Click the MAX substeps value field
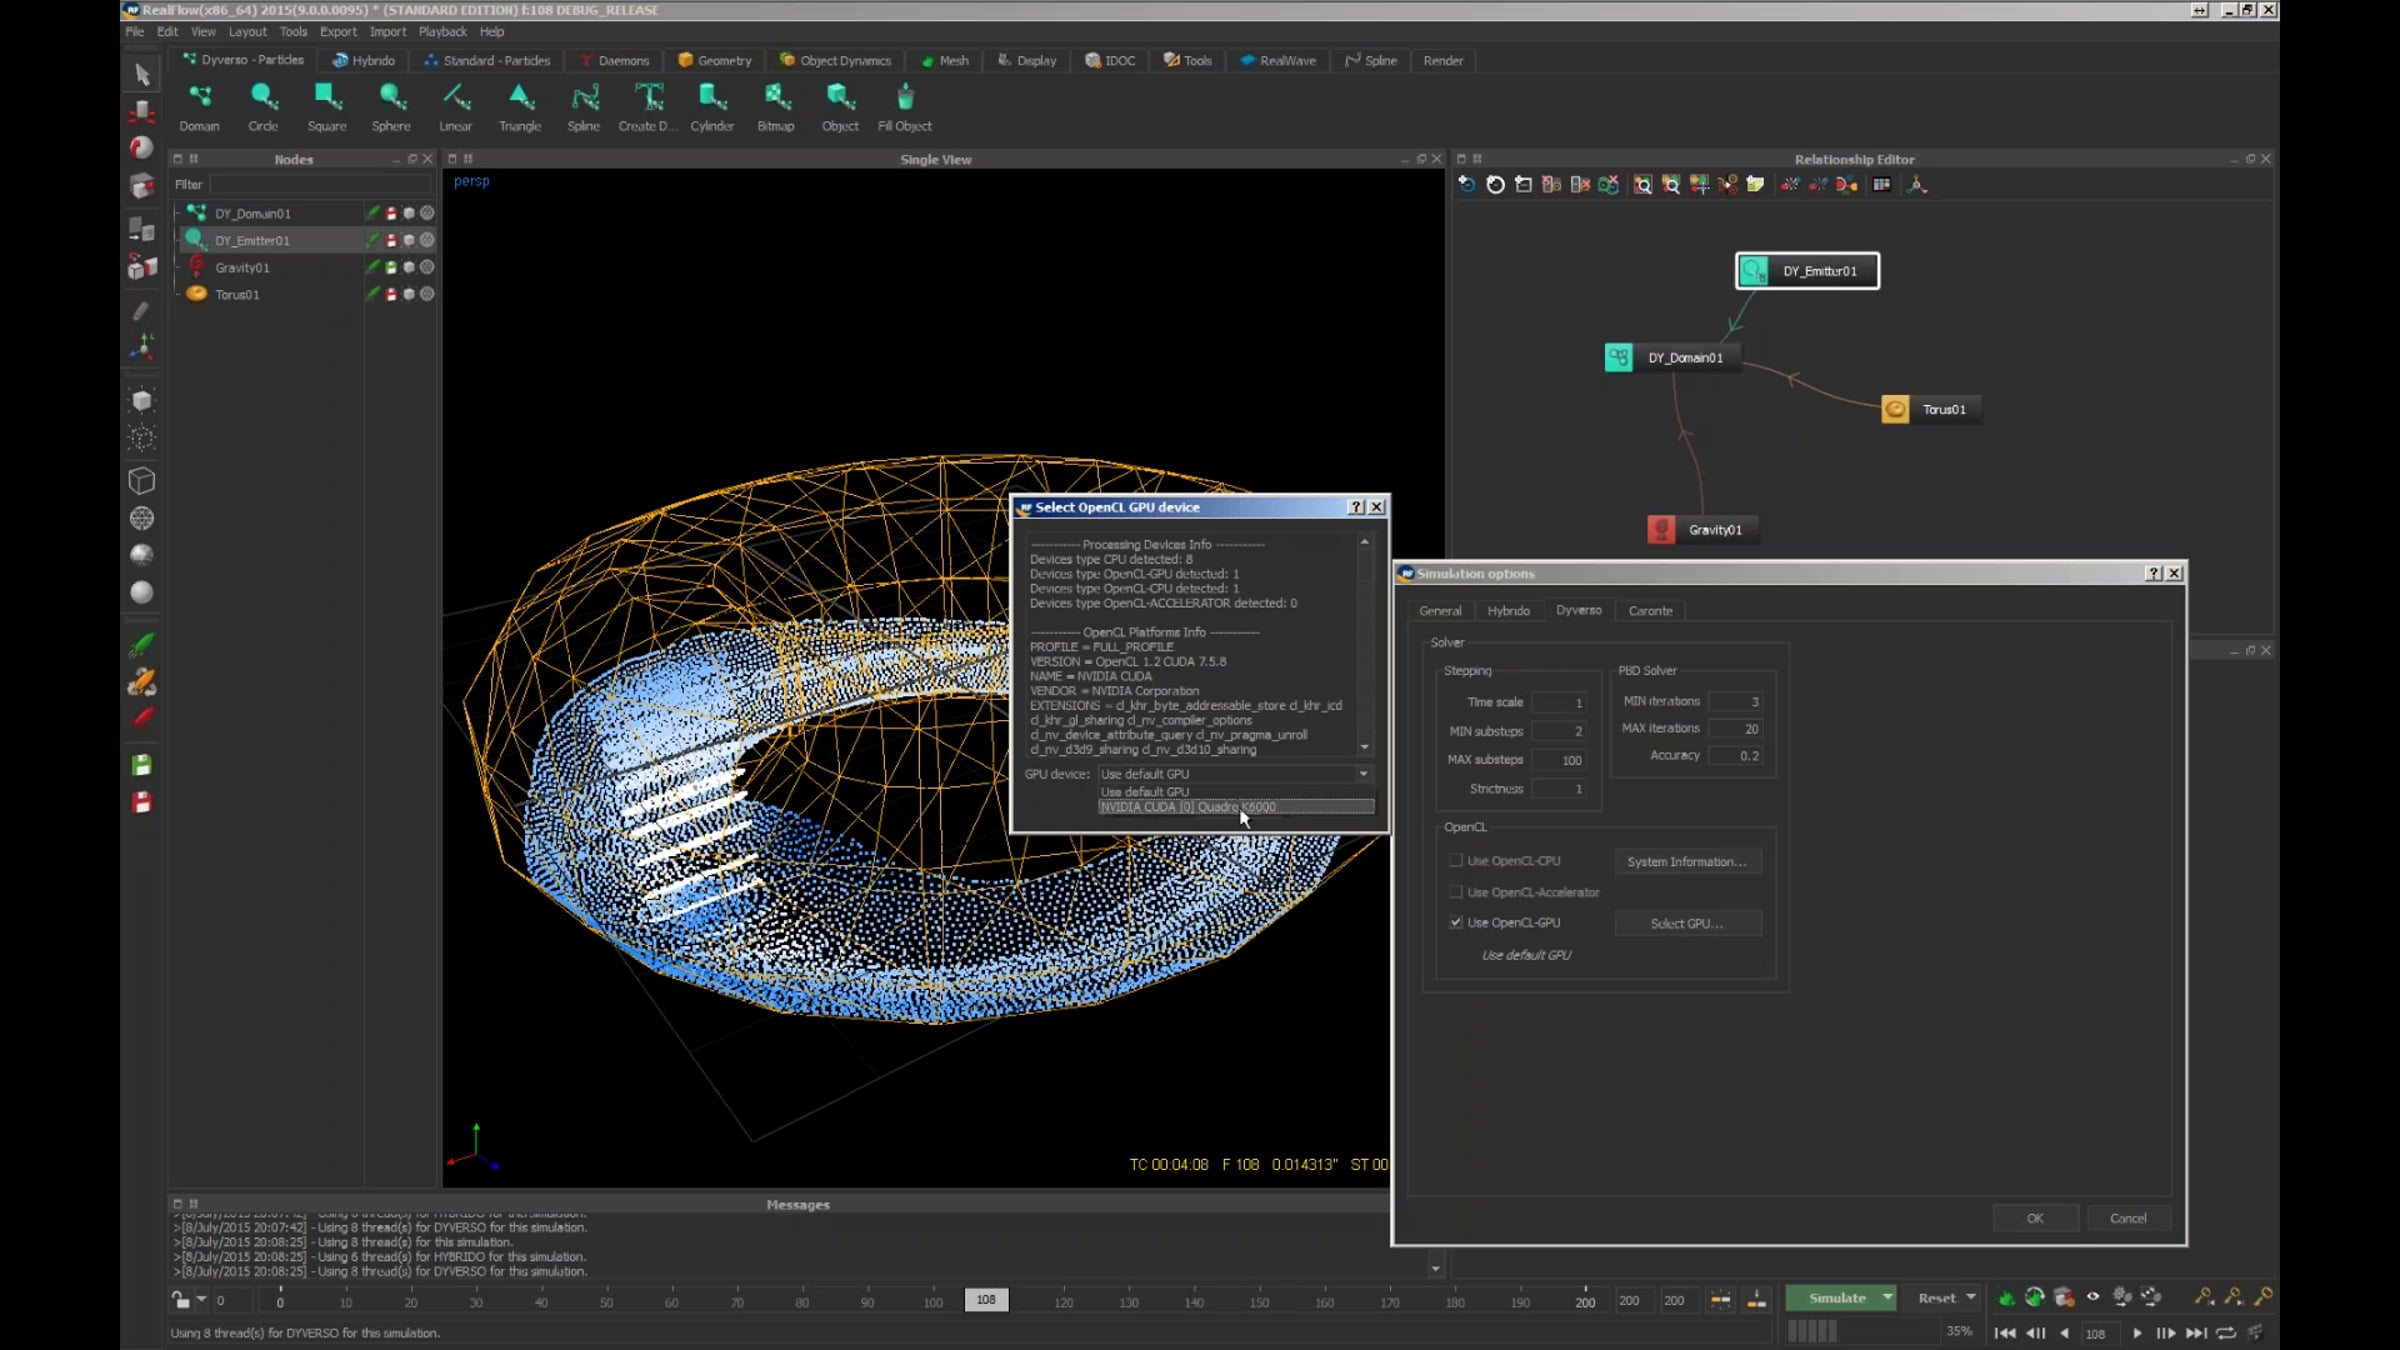 click(x=1559, y=760)
